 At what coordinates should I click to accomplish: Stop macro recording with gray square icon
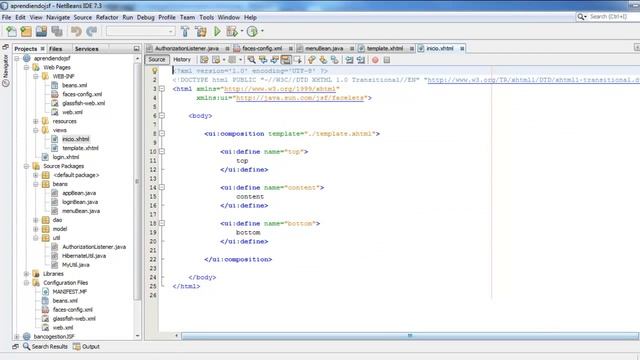(387, 60)
